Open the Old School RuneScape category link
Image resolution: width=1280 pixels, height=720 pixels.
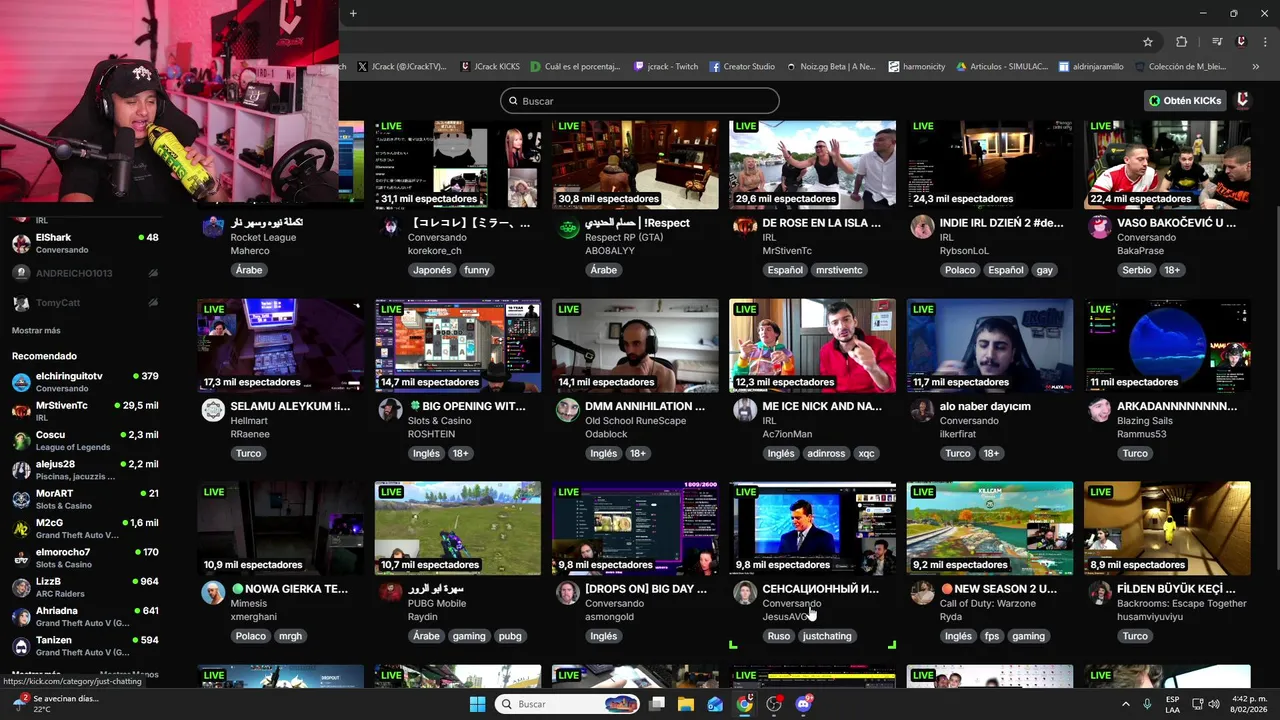(635, 421)
